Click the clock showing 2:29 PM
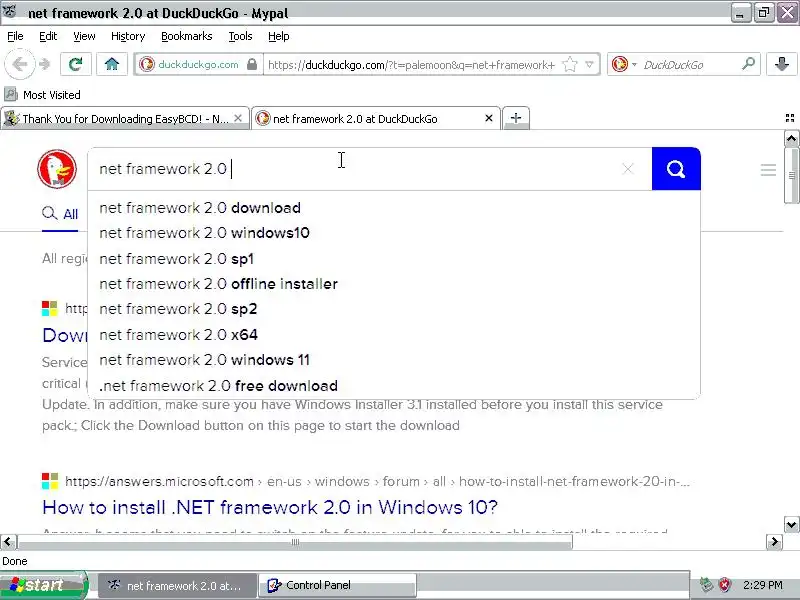The image size is (800, 600). pyautogui.click(x=763, y=585)
